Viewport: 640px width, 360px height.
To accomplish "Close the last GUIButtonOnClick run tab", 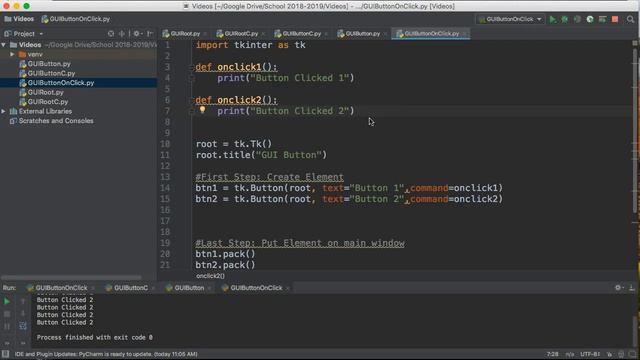I will coord(288,288).
